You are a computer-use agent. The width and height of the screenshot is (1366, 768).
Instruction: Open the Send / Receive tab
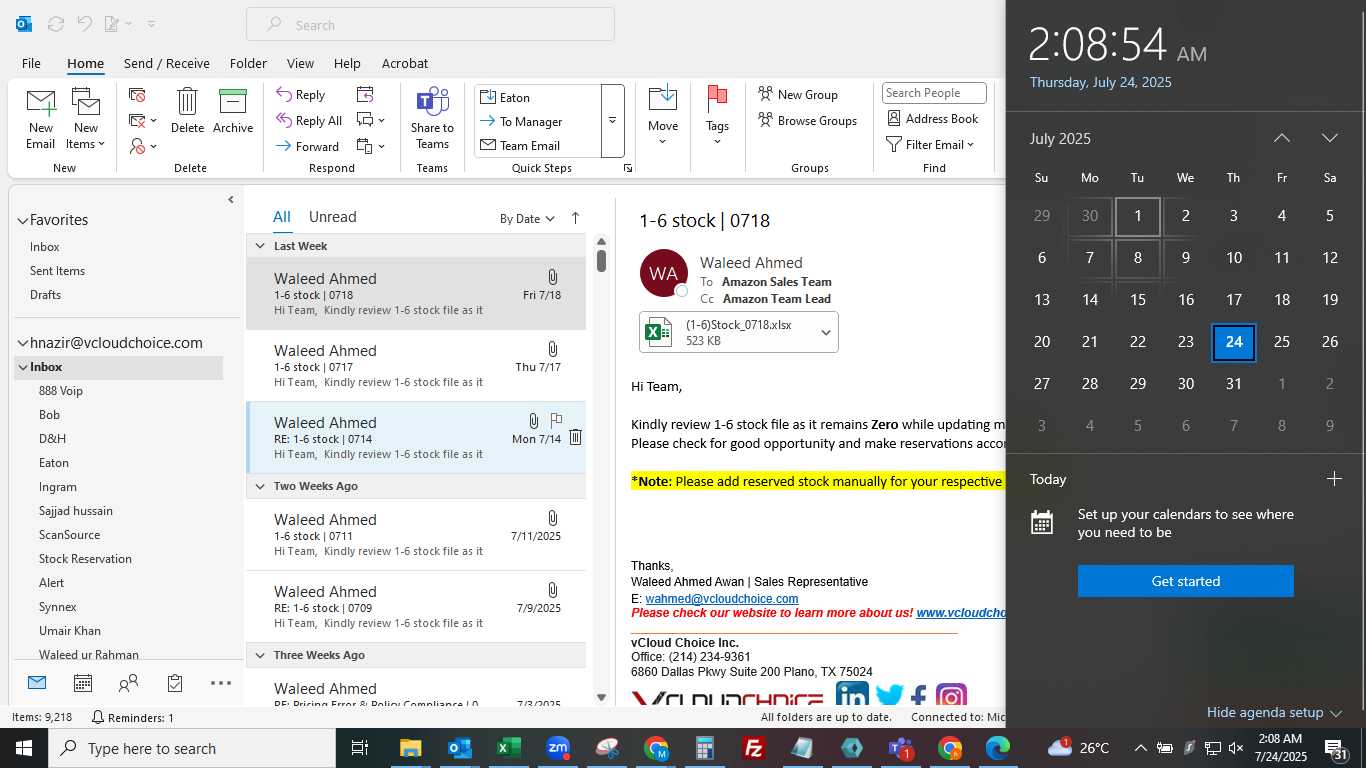[167, 63]
